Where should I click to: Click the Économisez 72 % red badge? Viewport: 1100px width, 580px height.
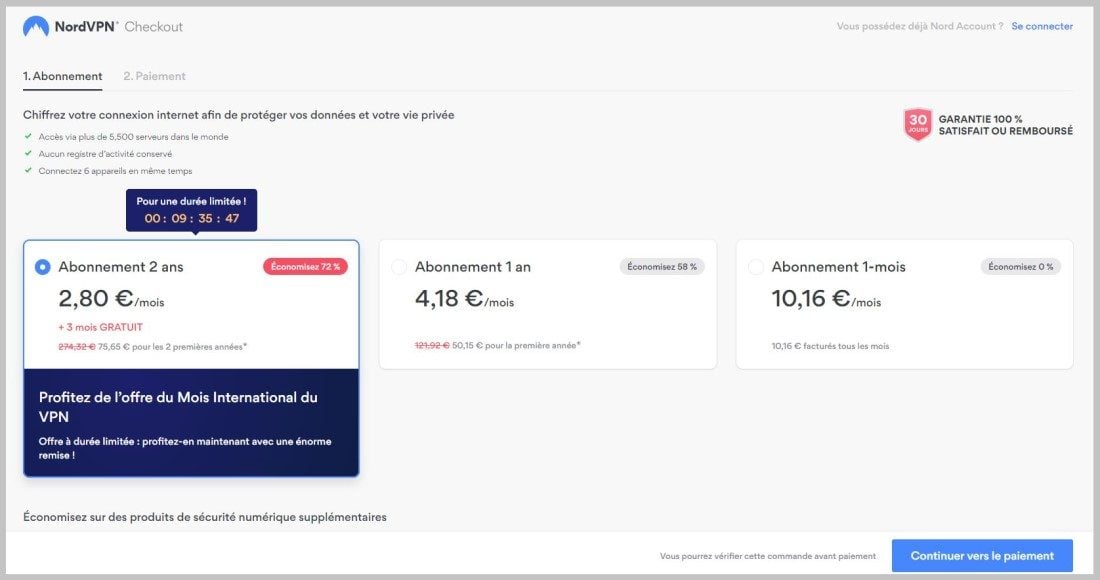point(305,267)
